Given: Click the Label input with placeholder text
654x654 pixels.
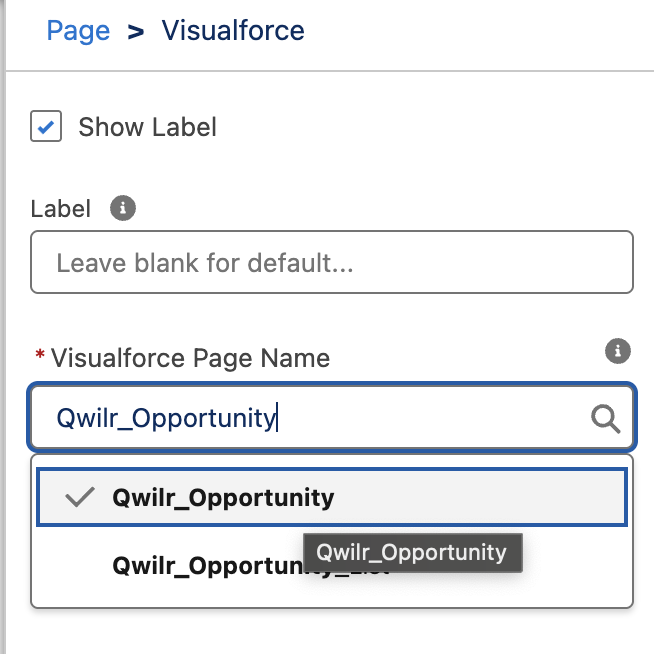Looking at the screenshot, I should [x=332, y=262].
